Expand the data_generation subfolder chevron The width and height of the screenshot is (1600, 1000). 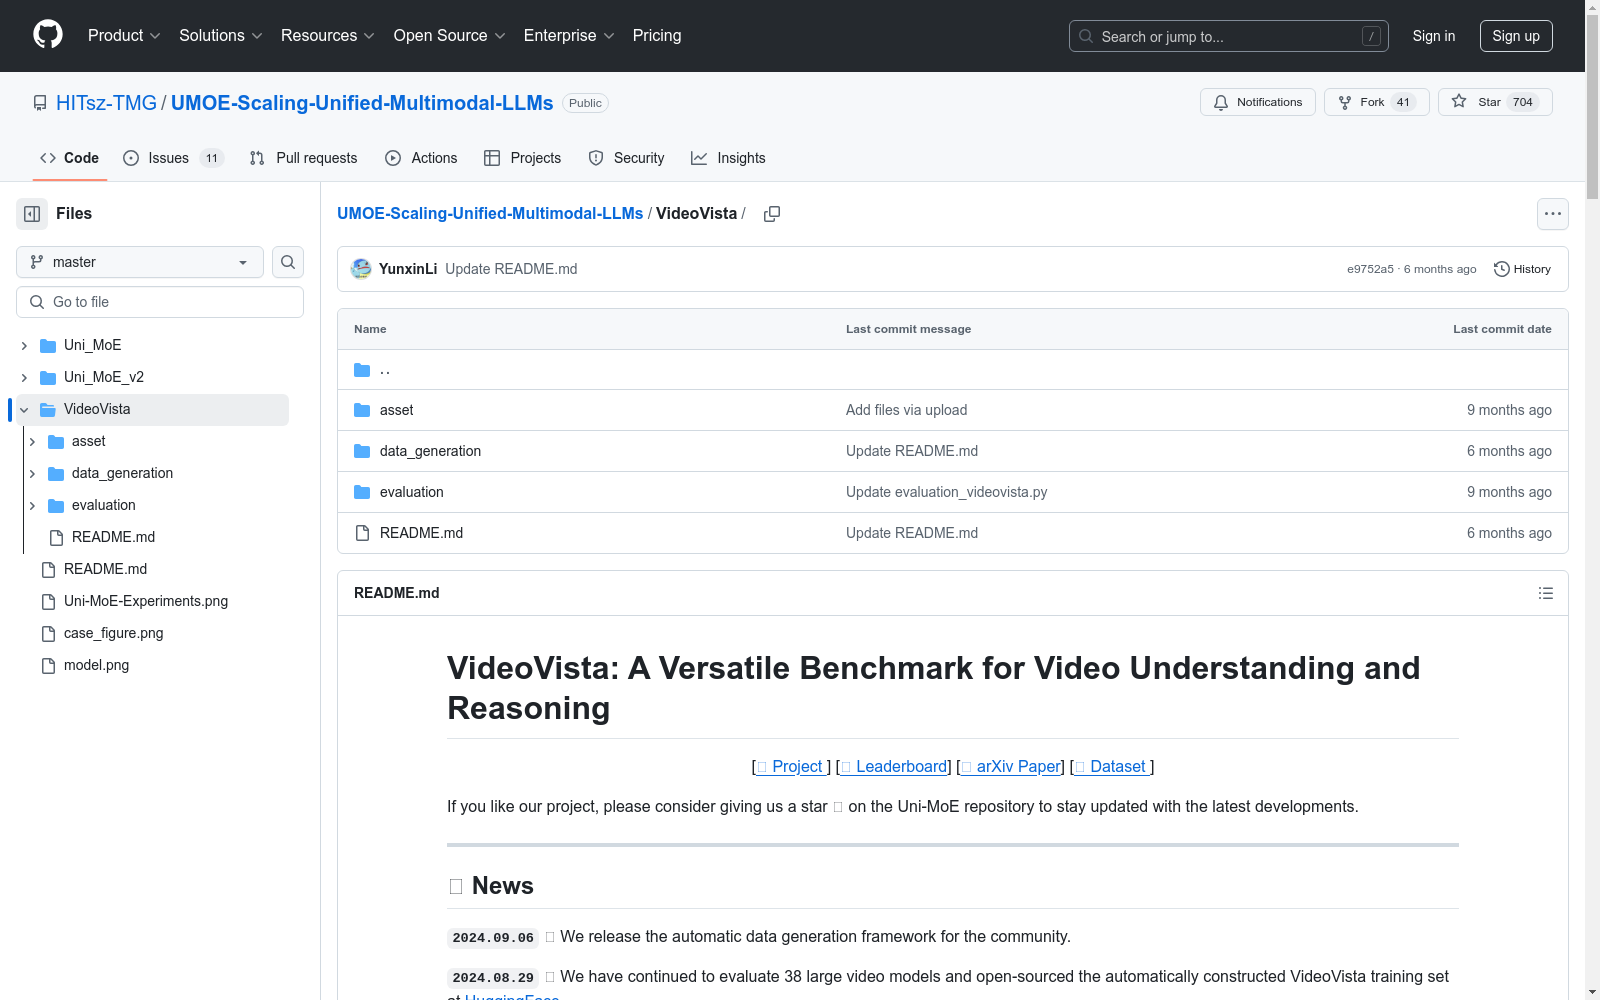[x=32, y=473]
